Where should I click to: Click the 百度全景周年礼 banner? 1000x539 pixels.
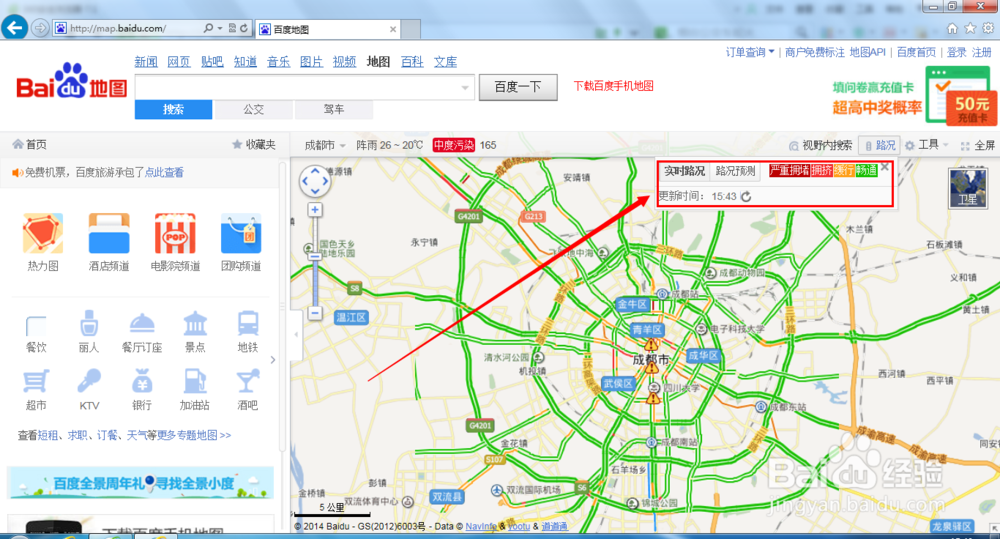[140, 483]
